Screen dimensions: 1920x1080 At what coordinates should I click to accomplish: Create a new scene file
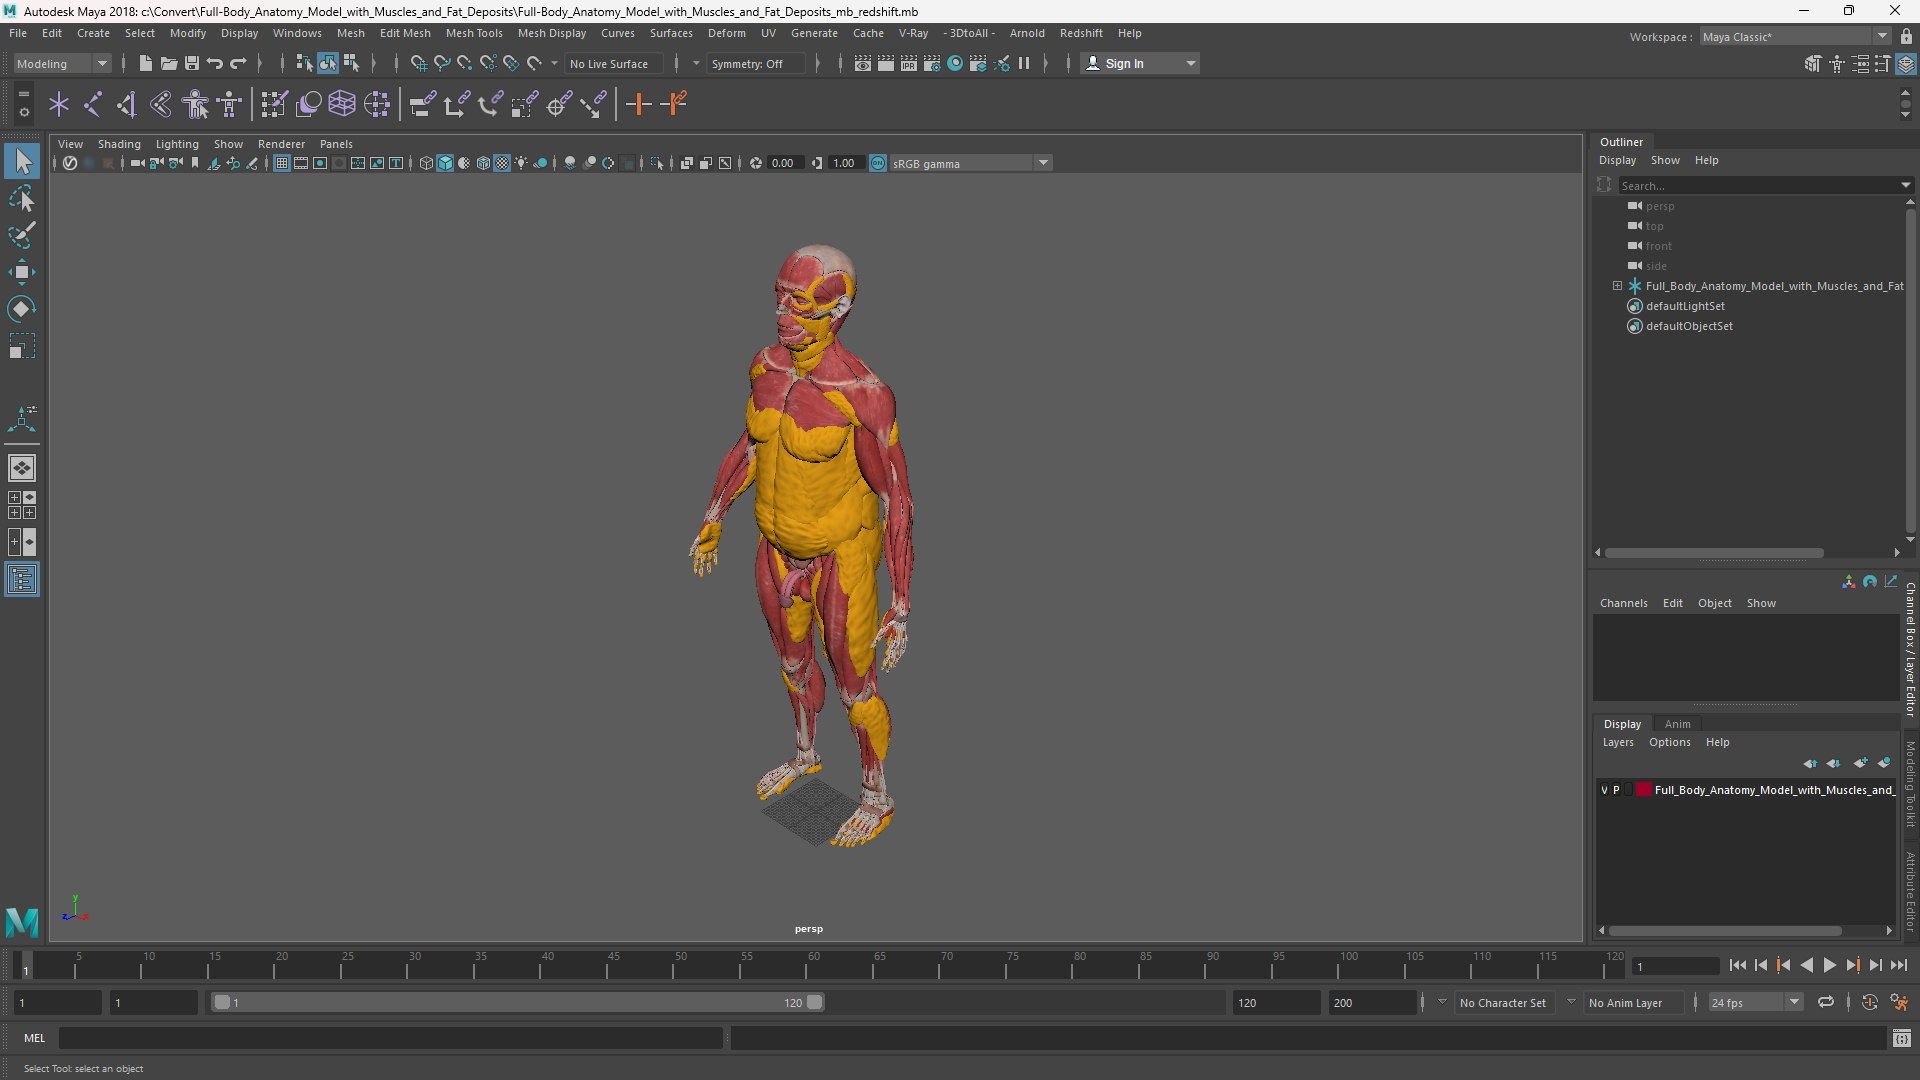(145, 63)
